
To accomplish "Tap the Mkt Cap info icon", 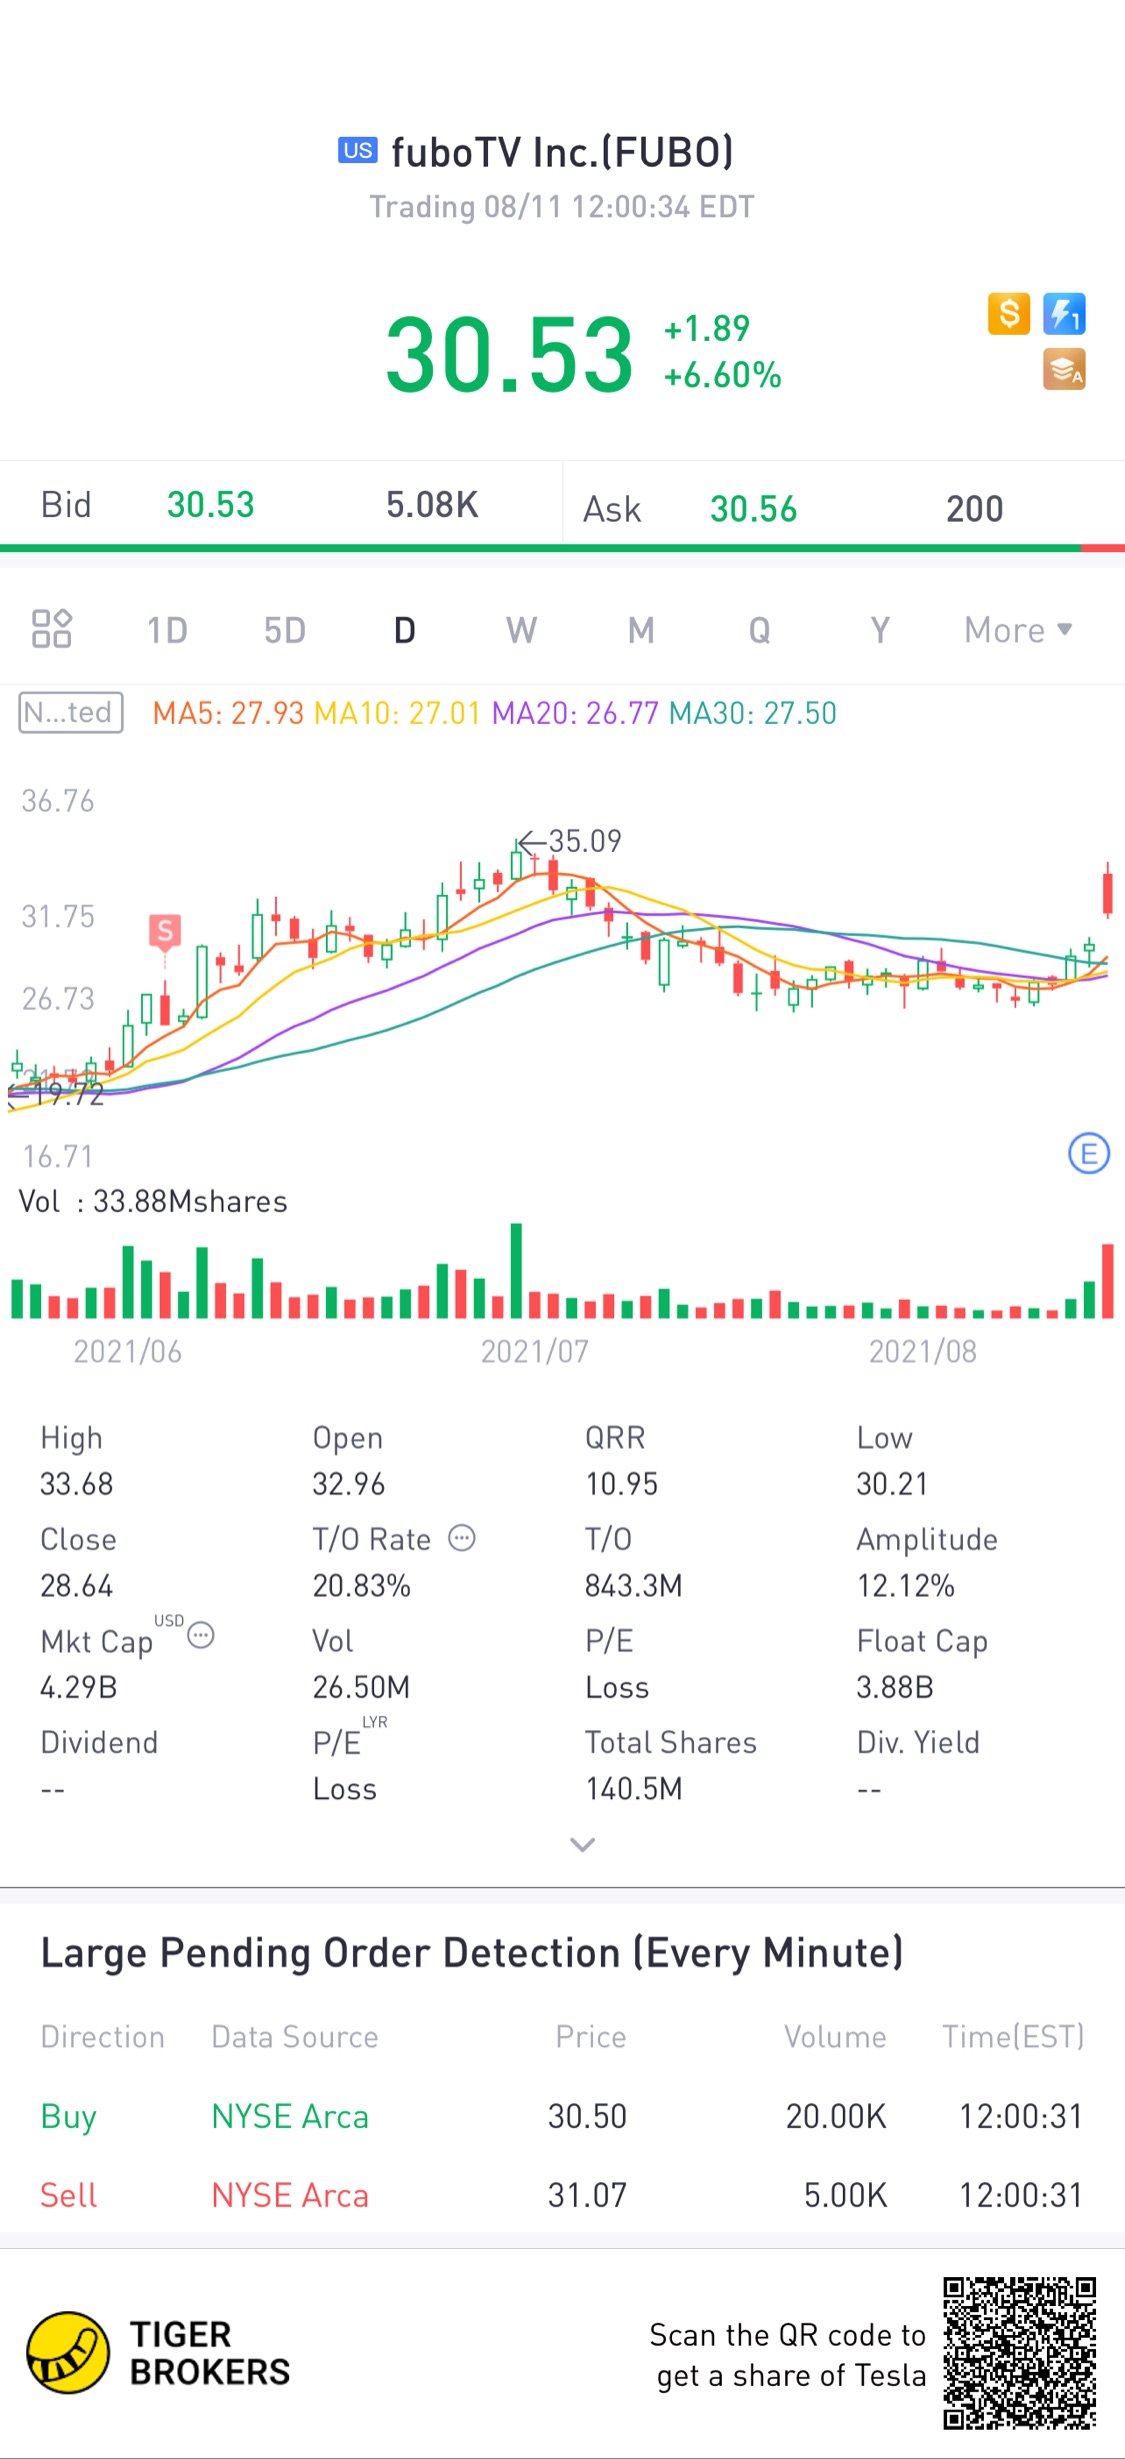I will (x=201, y=1635).
